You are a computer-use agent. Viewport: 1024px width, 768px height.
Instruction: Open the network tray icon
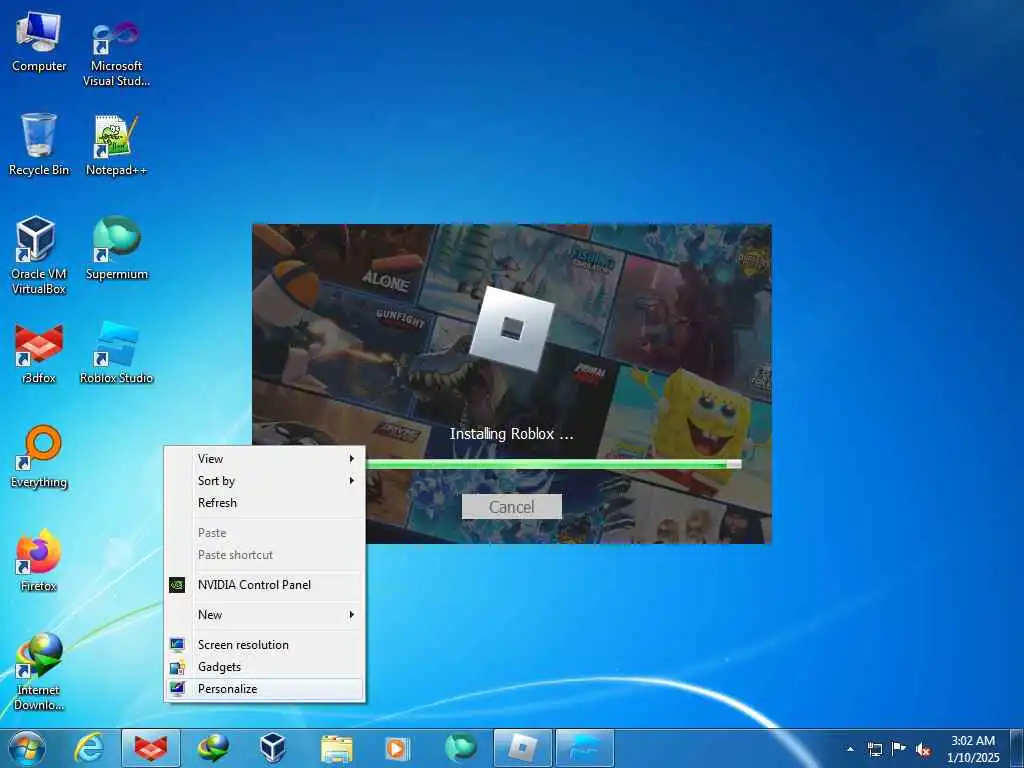(874, 749)
